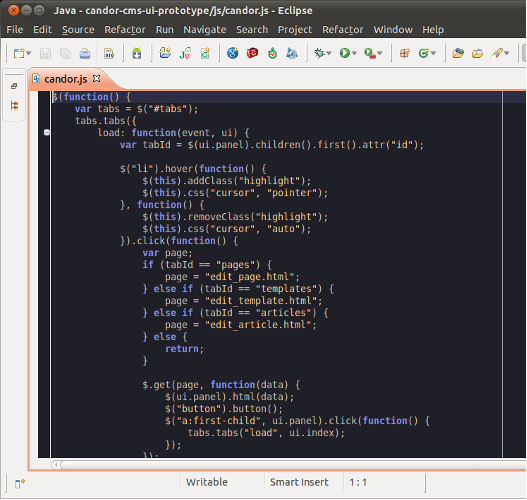Open the Run button dropdown arrow

(354, 53)
